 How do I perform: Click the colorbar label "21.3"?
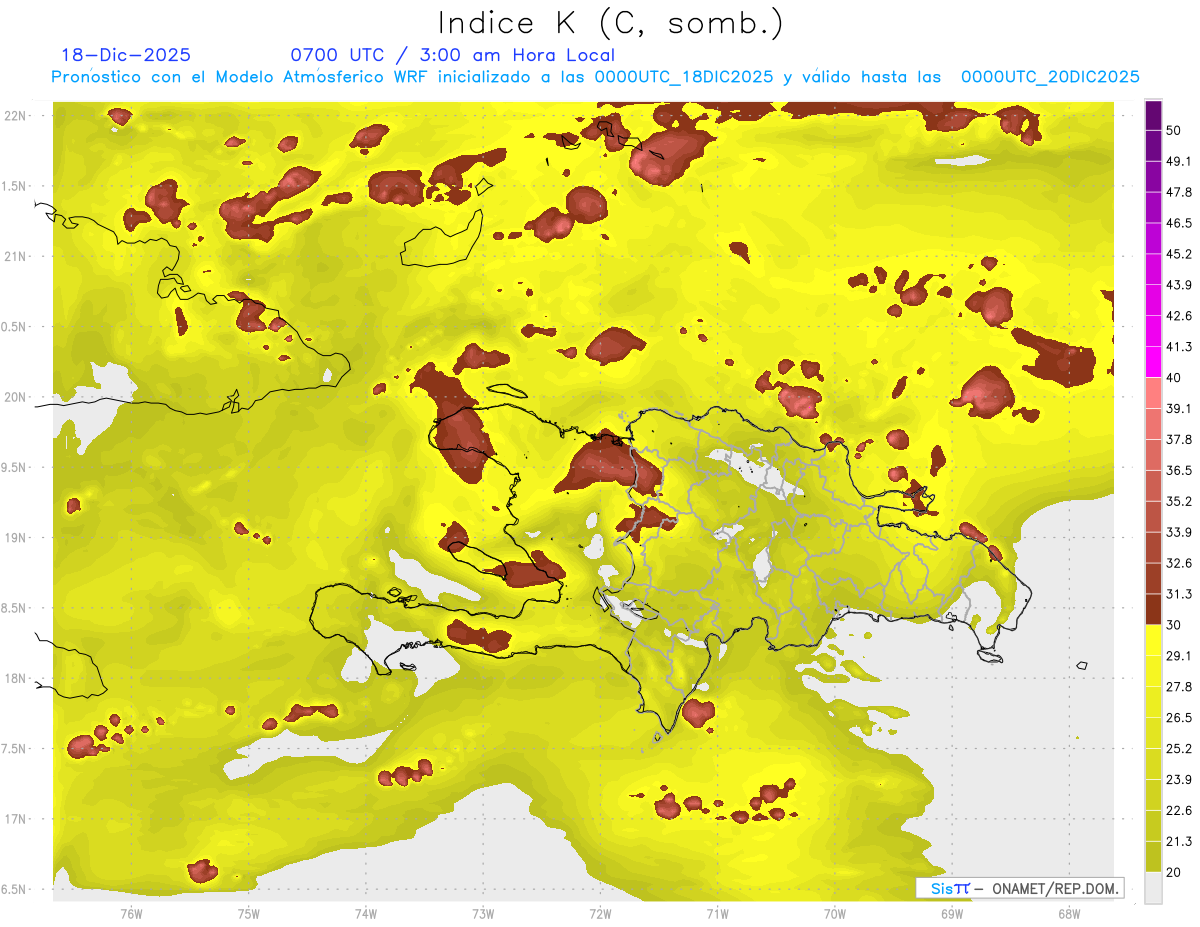[x=1178, y=842]
